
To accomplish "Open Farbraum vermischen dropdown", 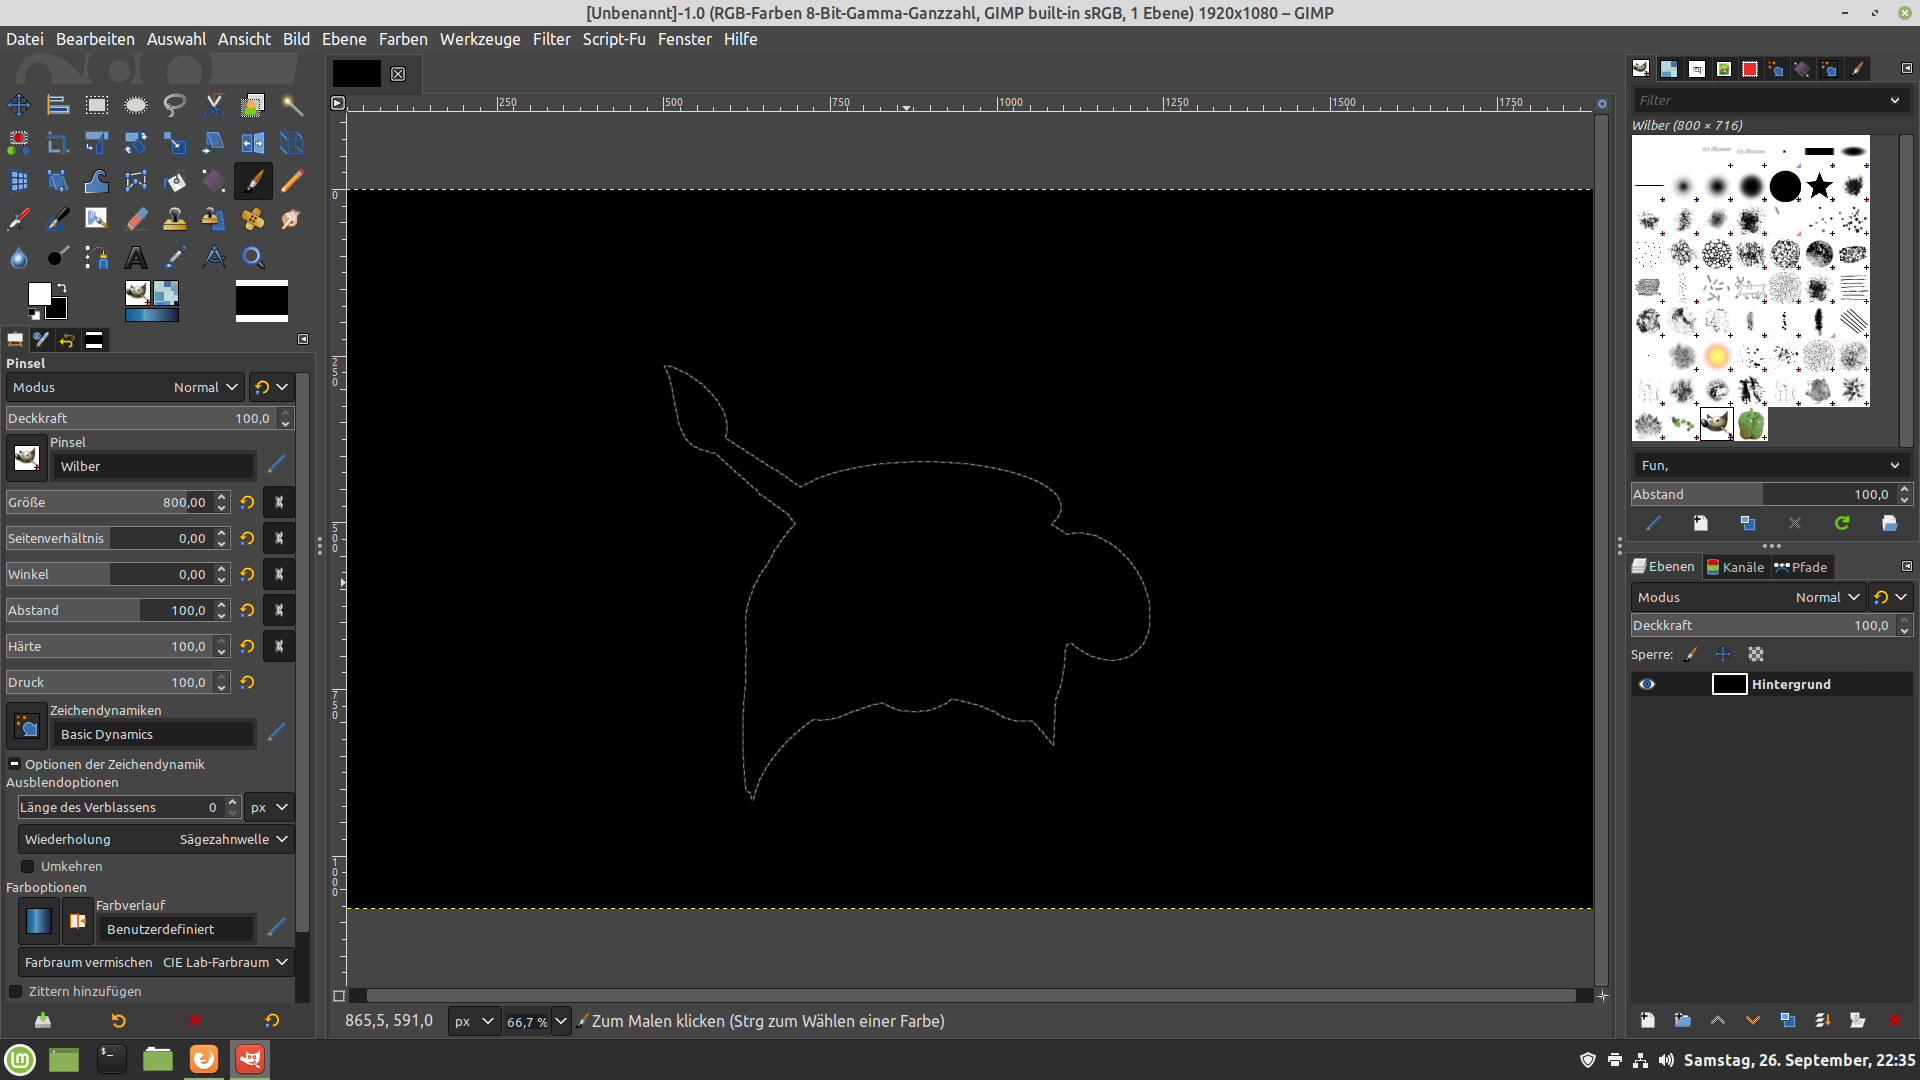I will pyautogui.click(x=155, y=962).
